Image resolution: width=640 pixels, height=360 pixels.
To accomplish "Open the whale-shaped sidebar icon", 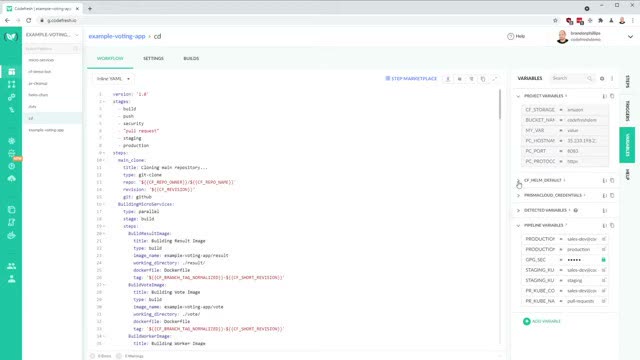I will click(x=11, y=235).
